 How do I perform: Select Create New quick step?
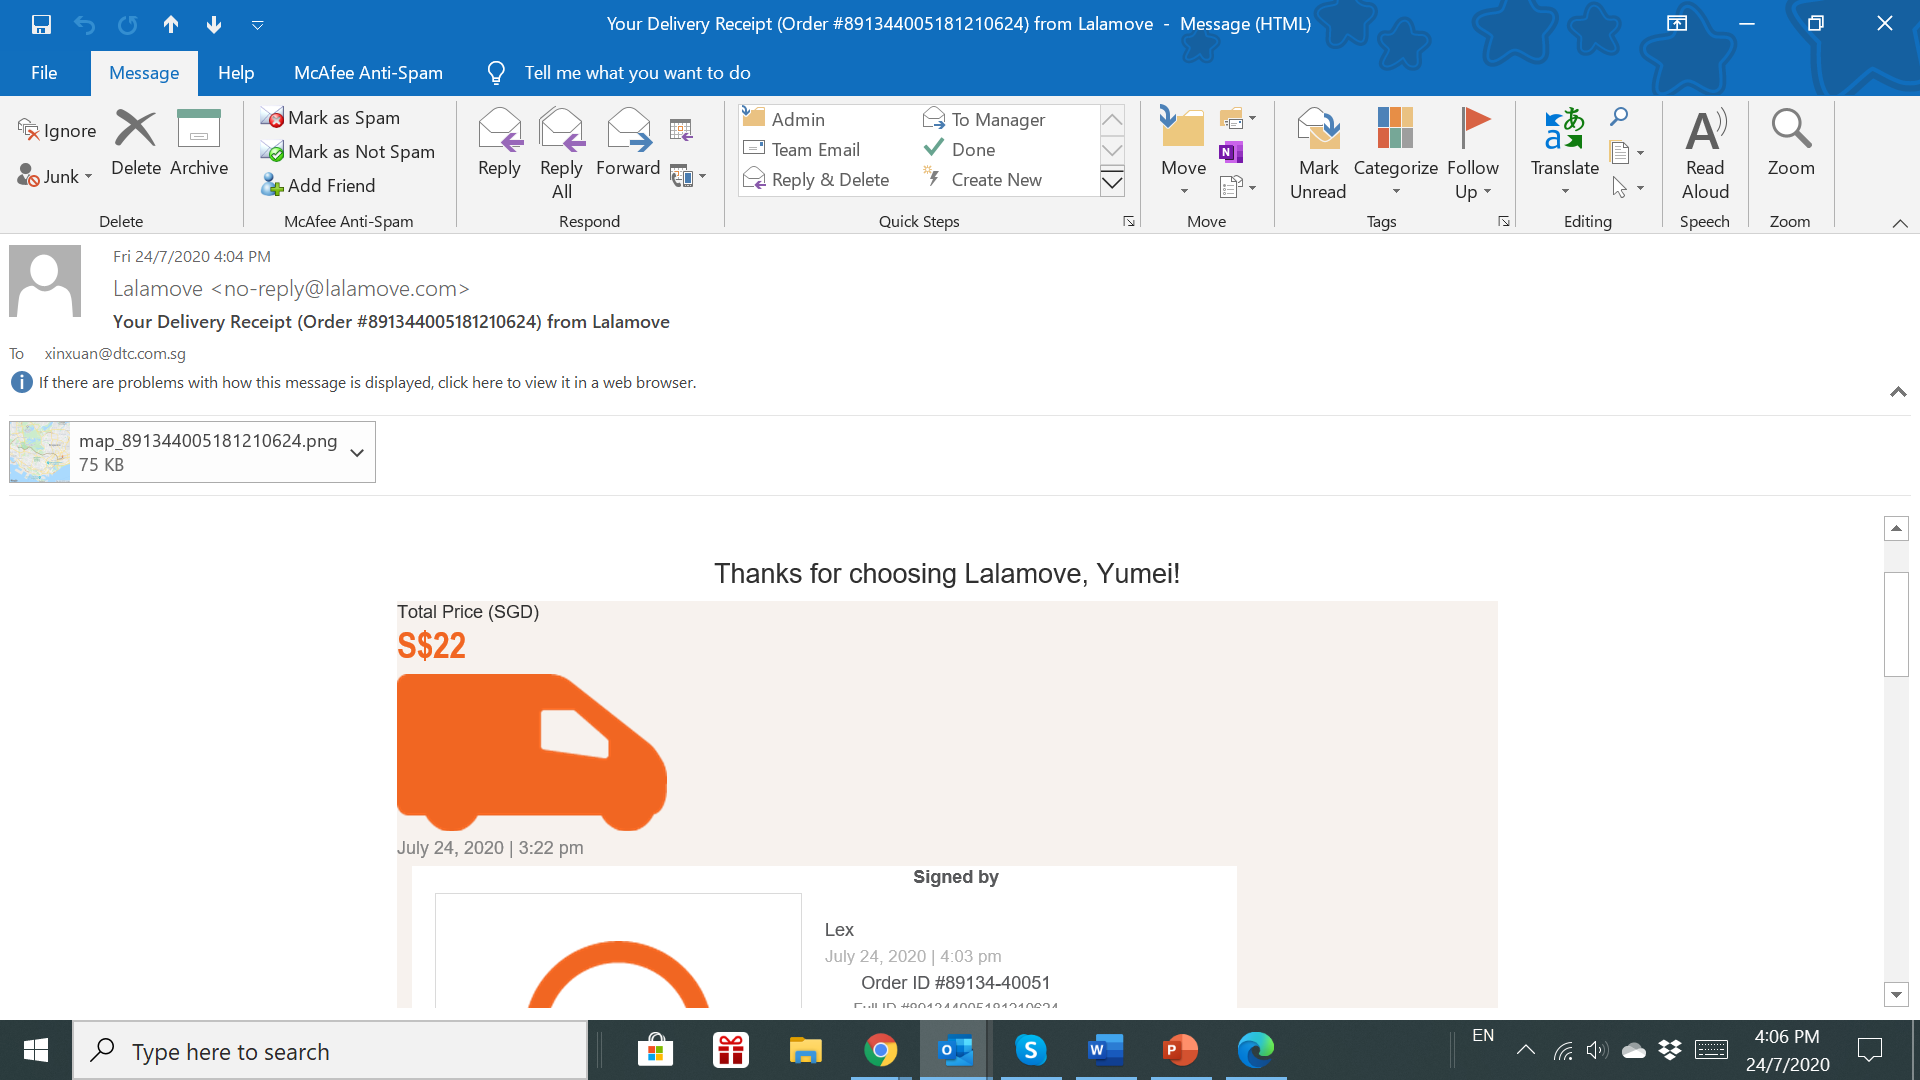coord(983,180)
